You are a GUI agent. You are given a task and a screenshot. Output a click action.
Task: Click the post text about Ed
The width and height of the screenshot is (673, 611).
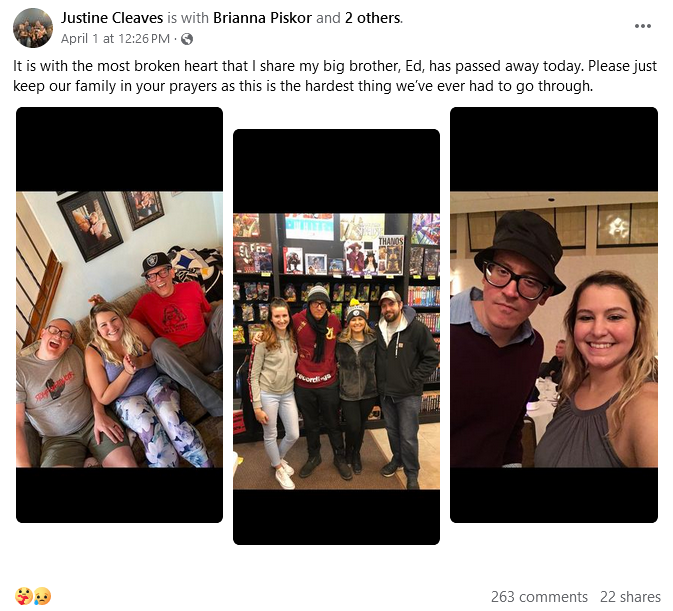pyautogui.click(x=335, y=76)
